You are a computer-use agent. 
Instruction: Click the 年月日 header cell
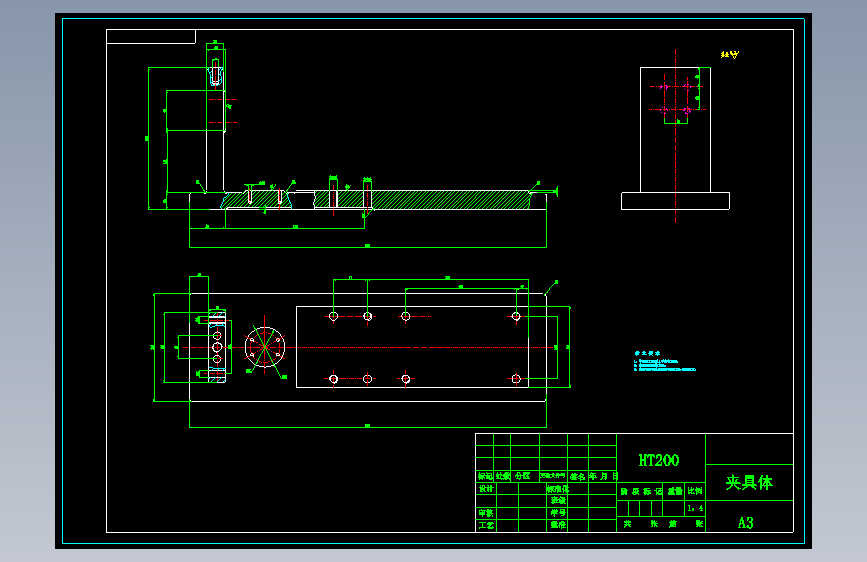click(x=603, y=476)
